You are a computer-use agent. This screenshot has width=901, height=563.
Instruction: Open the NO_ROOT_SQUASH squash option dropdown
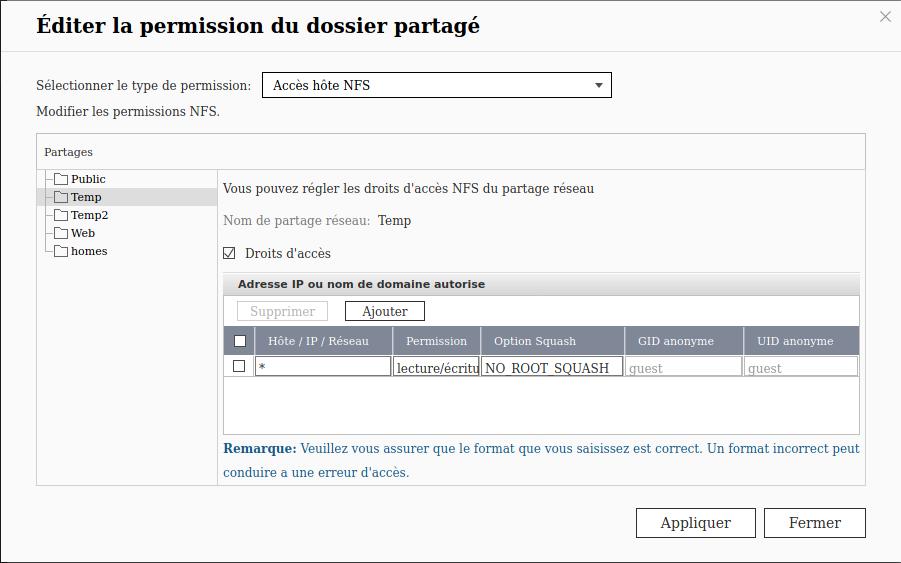552,367
